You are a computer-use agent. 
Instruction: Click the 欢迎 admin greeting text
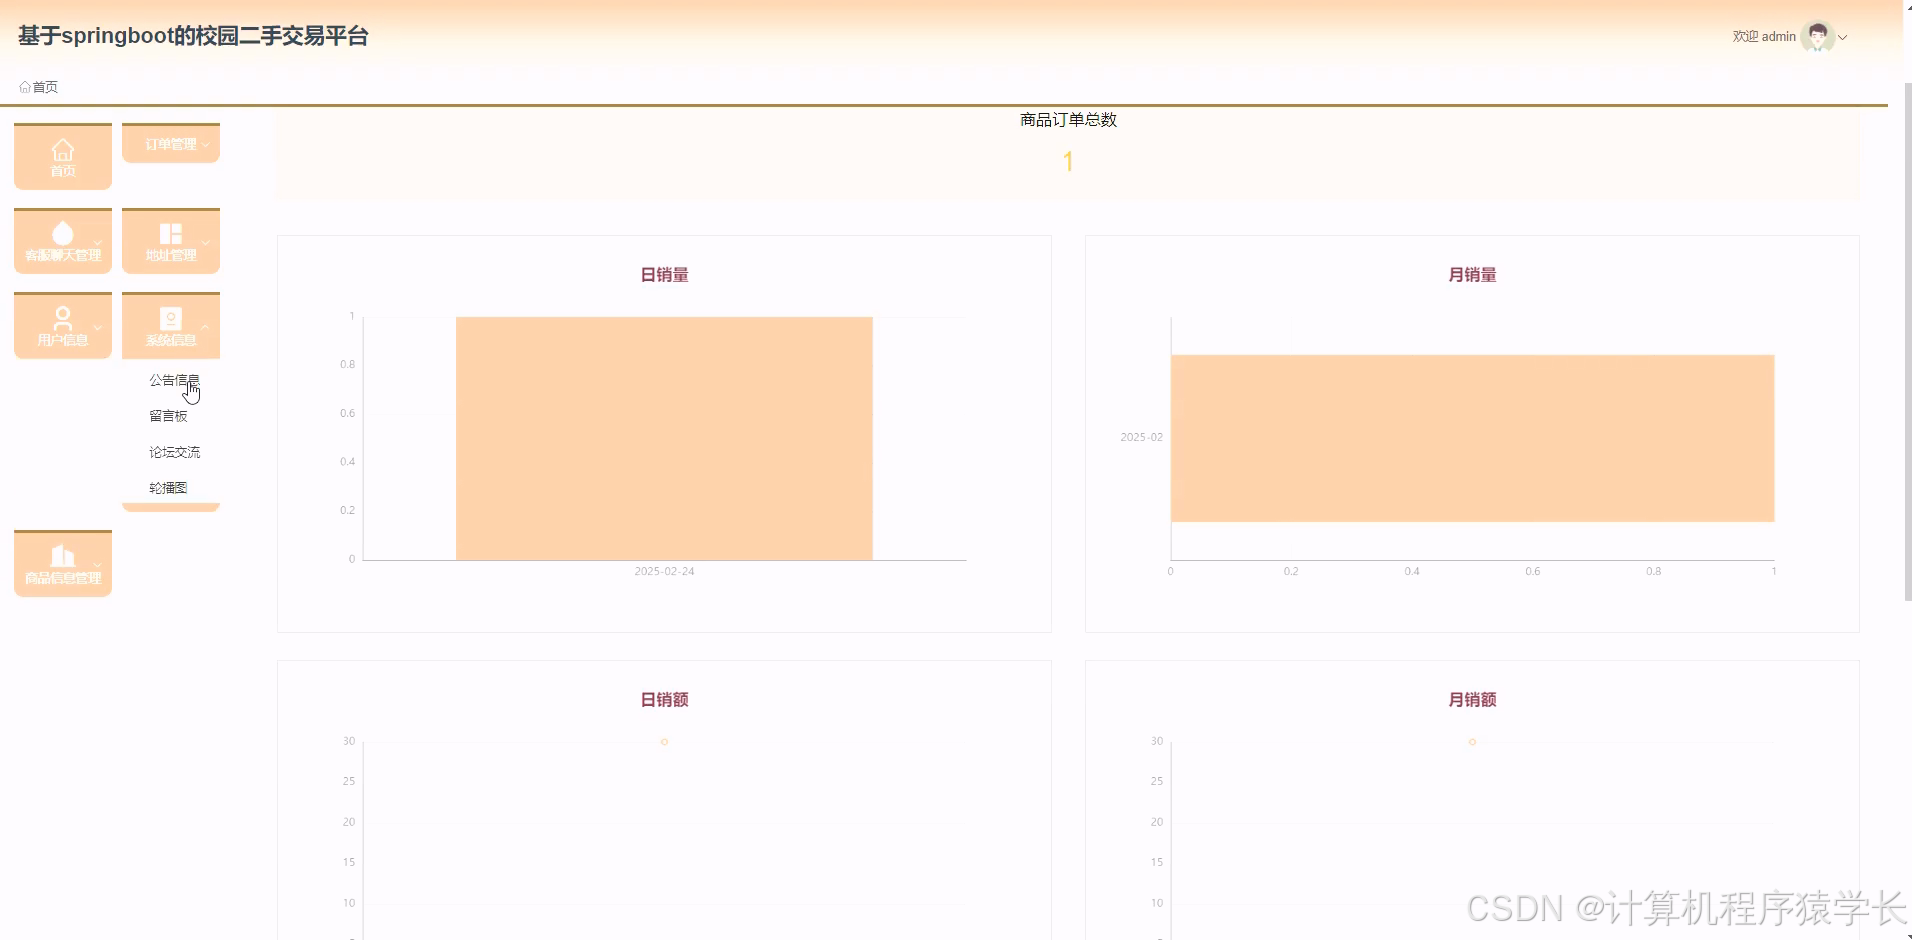(1764, 36)
